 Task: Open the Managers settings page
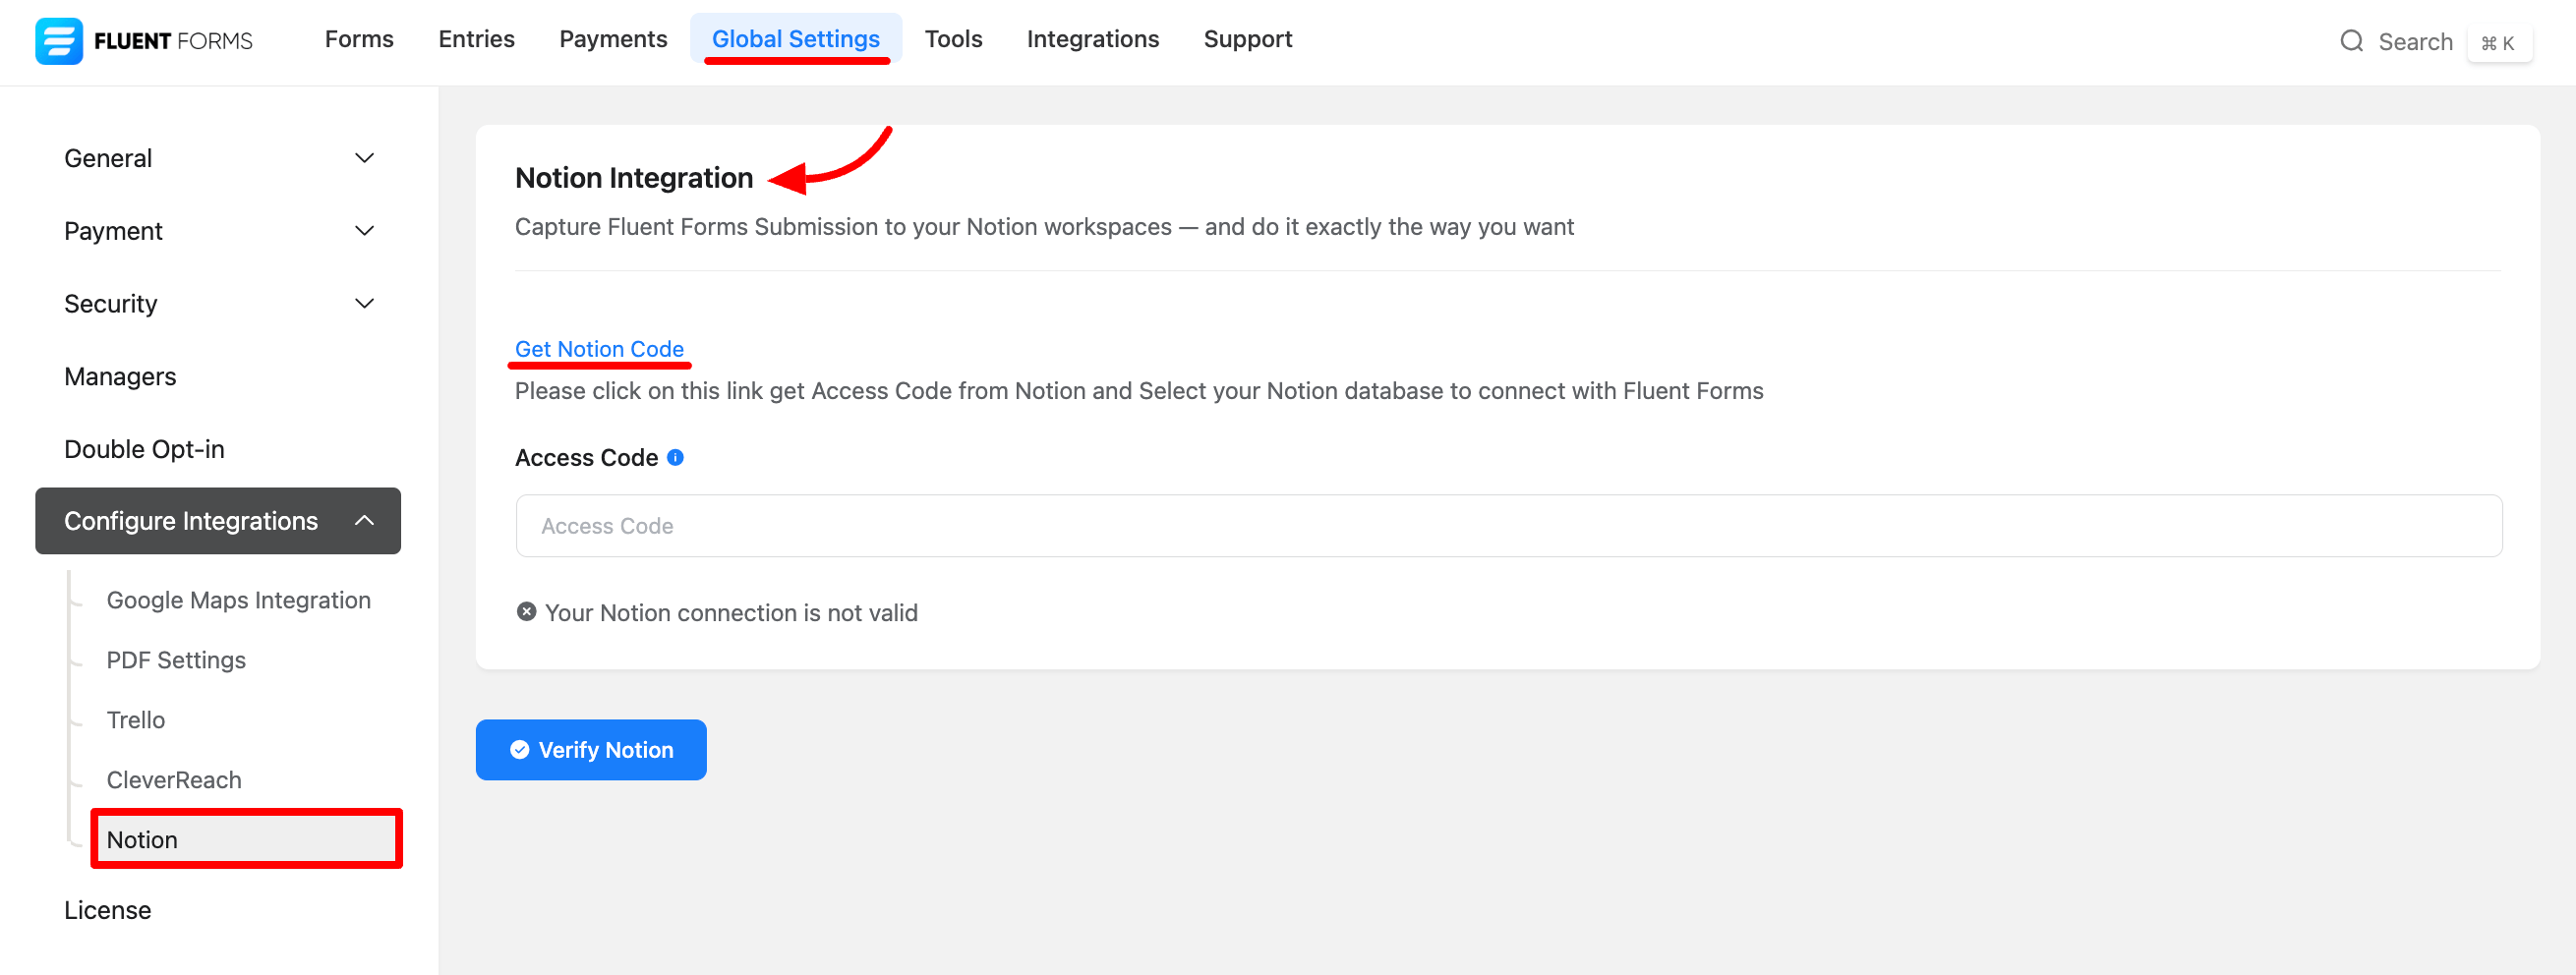point(120,377)
